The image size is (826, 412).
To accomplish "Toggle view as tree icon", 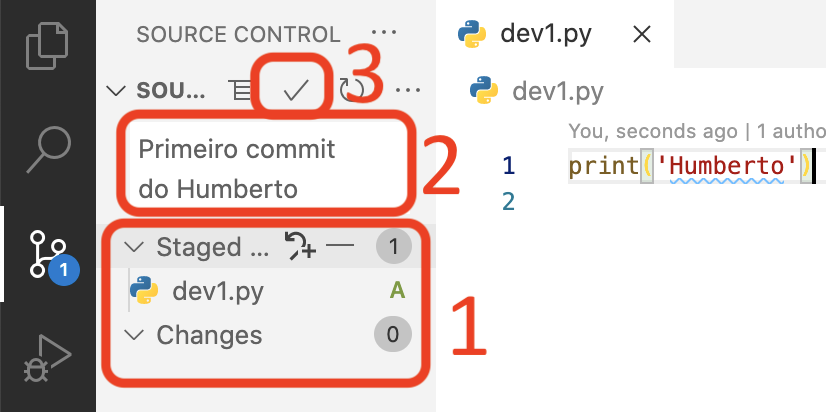I will [240, 91].
